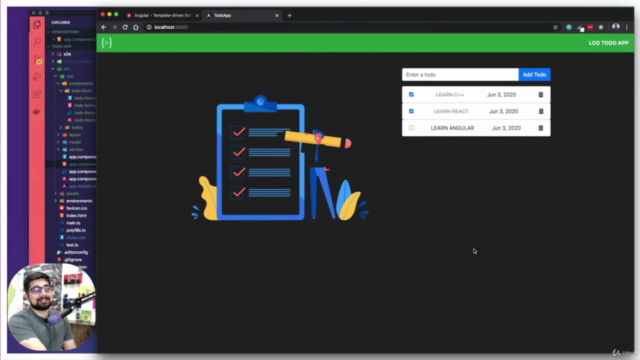Open the Chrome three-dot menu
The image size is (640, 360).
point(627,27)
